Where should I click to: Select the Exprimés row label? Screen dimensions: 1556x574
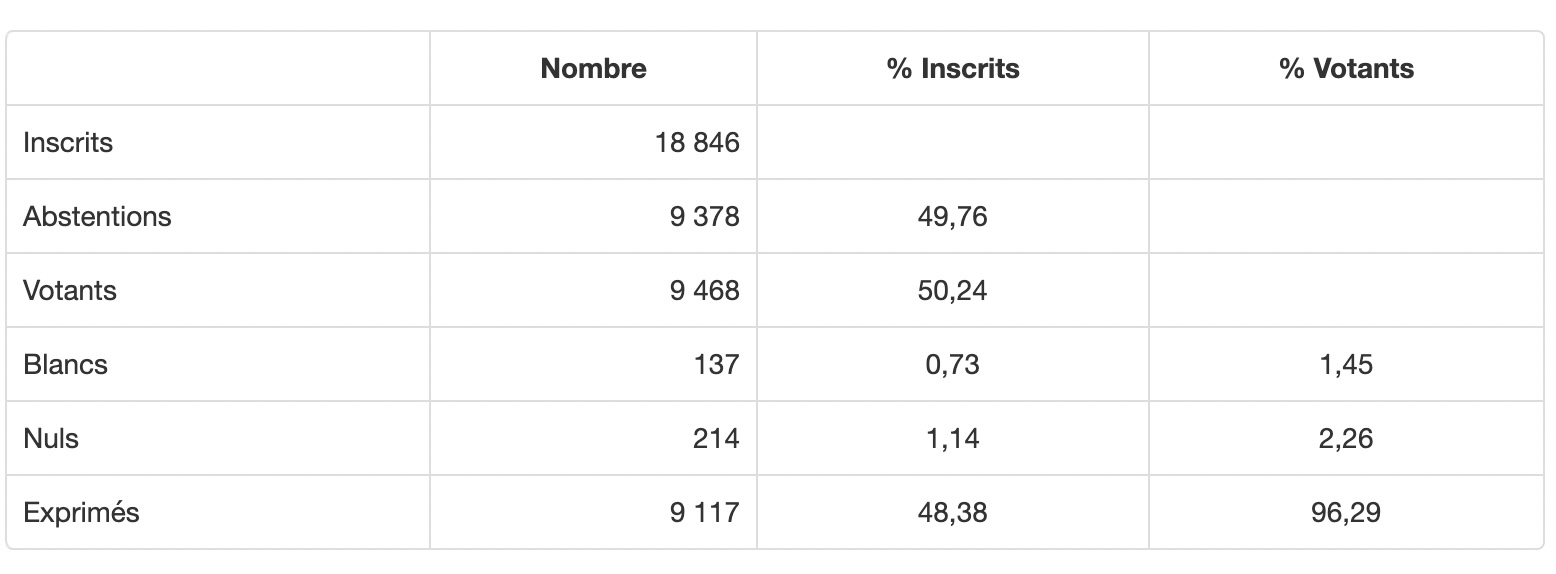(81, 513)
